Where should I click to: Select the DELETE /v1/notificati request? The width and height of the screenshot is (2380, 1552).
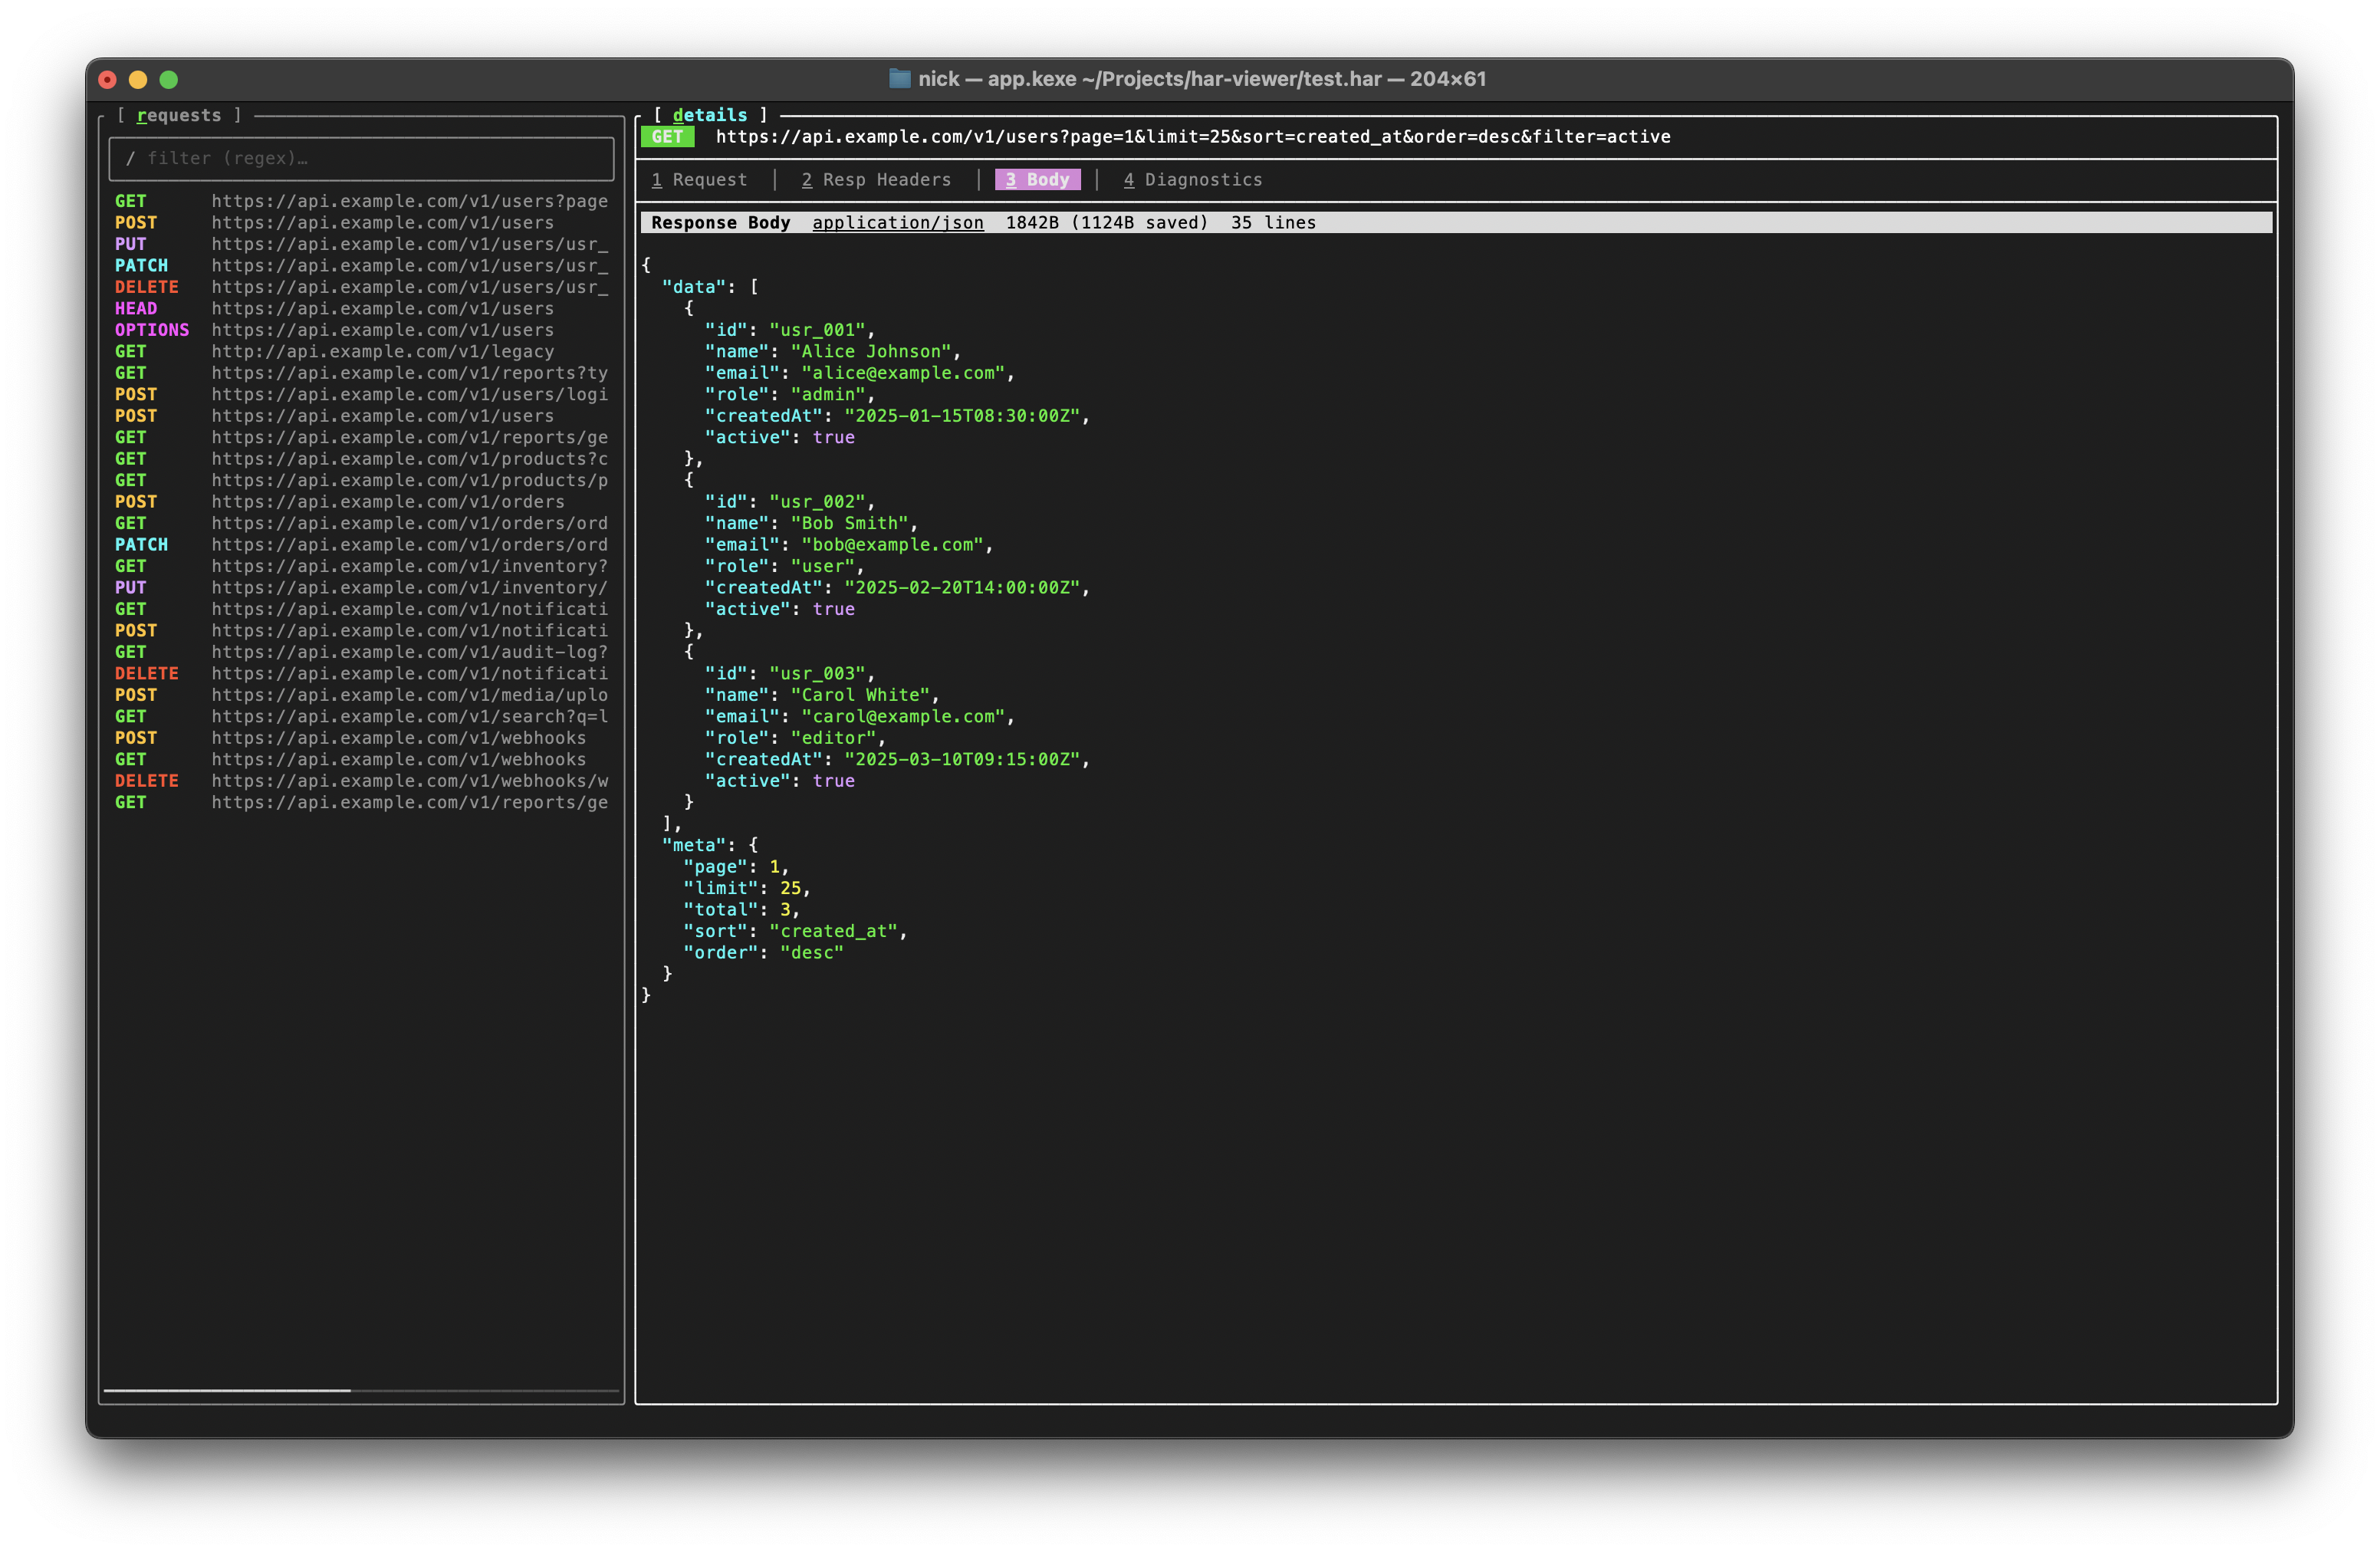coord(361,674)
